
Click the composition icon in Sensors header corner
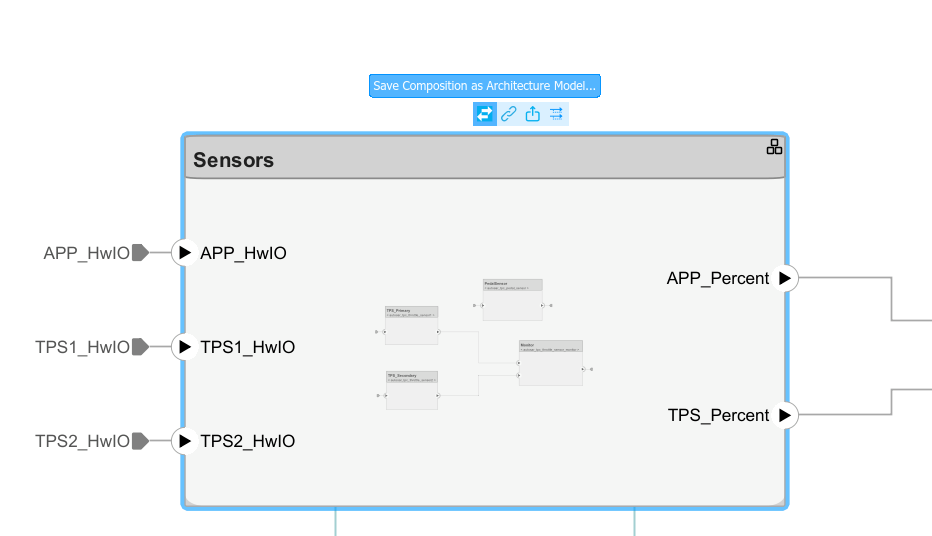pos(774,147)
